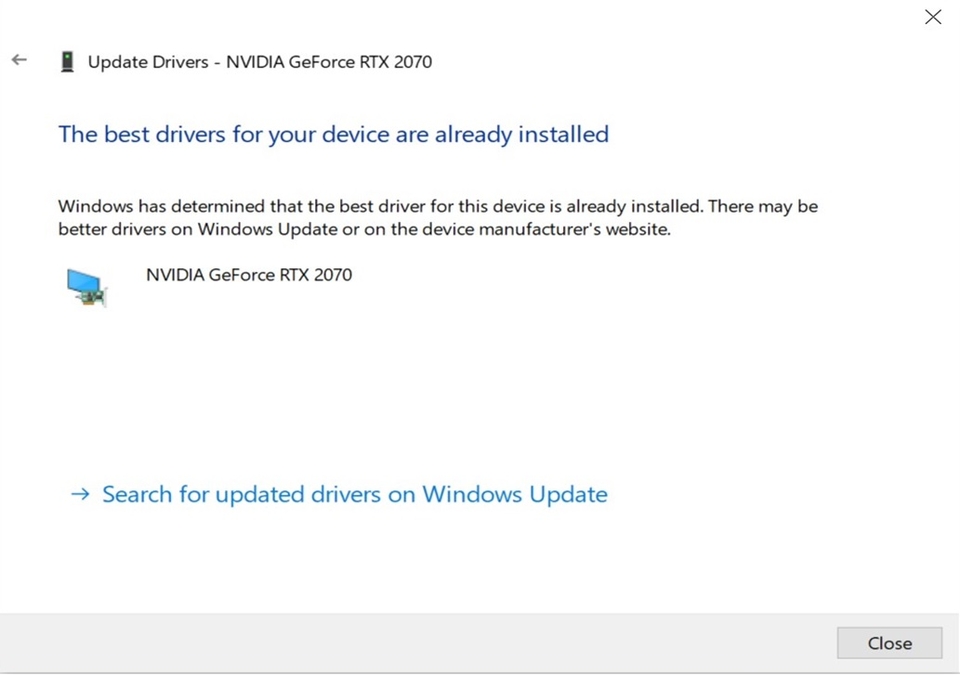
Task: Click the gray footer bar left of Close
Action: pos(418,643)
